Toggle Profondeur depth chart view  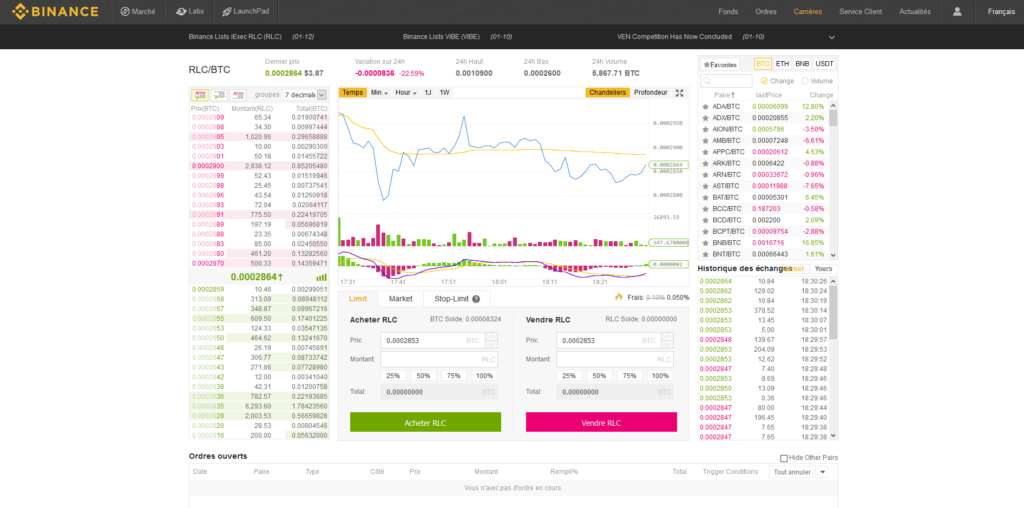(650, 93)
